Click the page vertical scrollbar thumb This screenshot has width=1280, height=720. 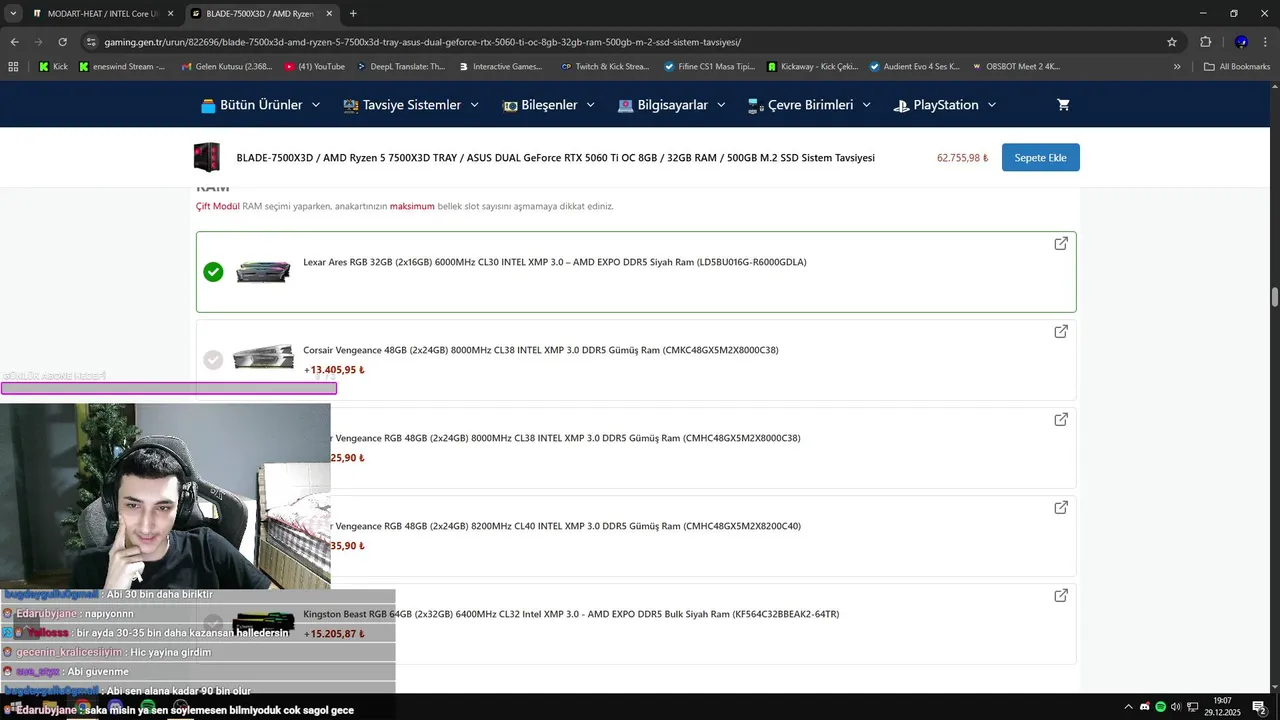[1274, 297]
